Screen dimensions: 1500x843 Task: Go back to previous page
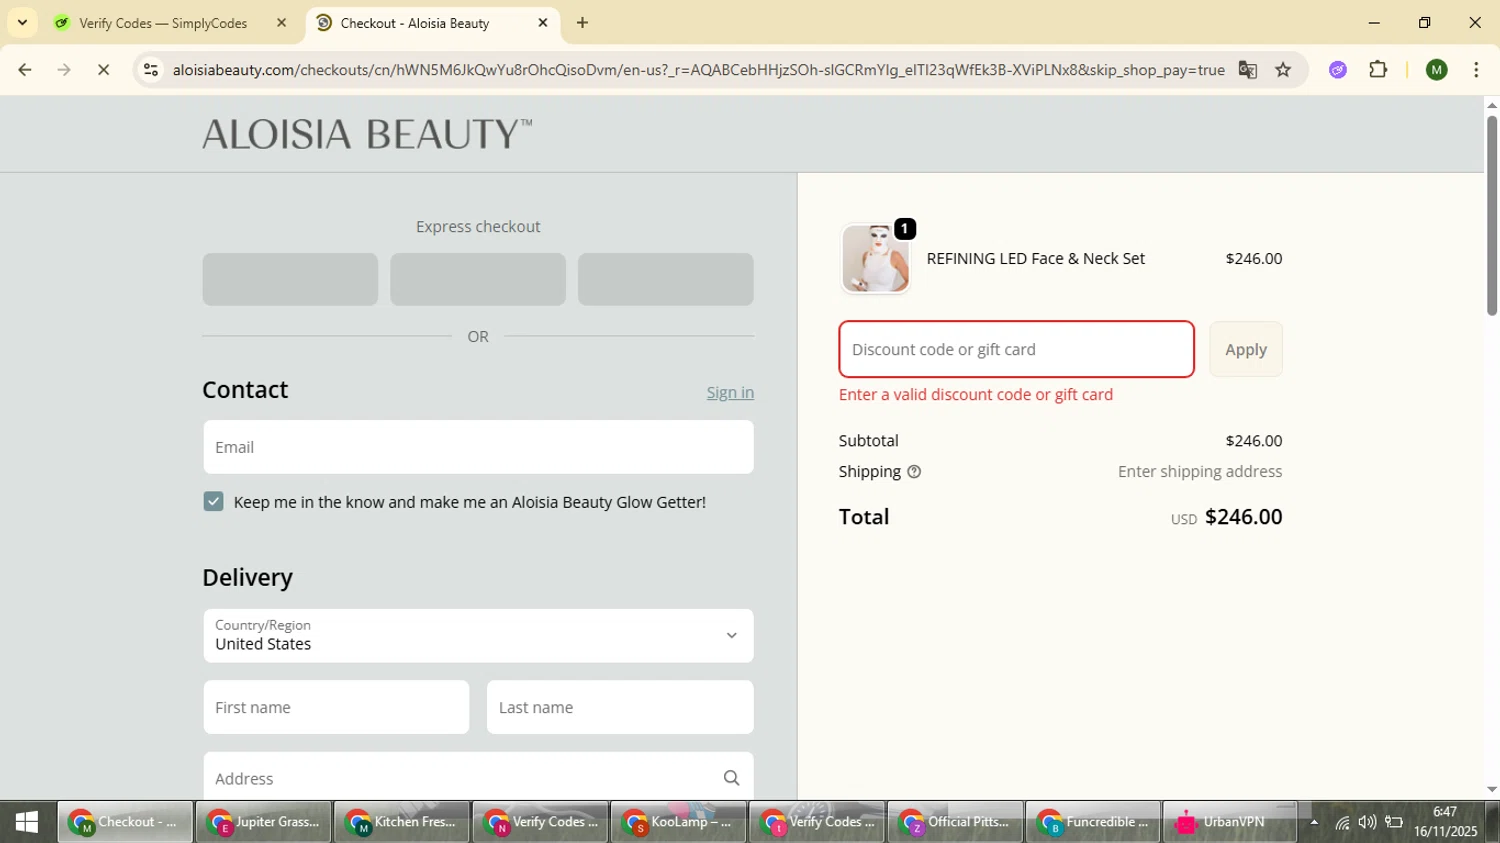coord(25,70)
